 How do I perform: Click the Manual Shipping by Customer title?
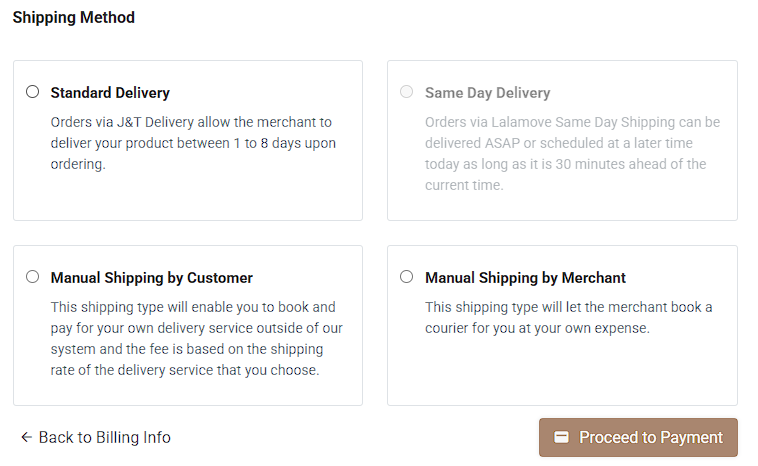(x=151, y=278)
